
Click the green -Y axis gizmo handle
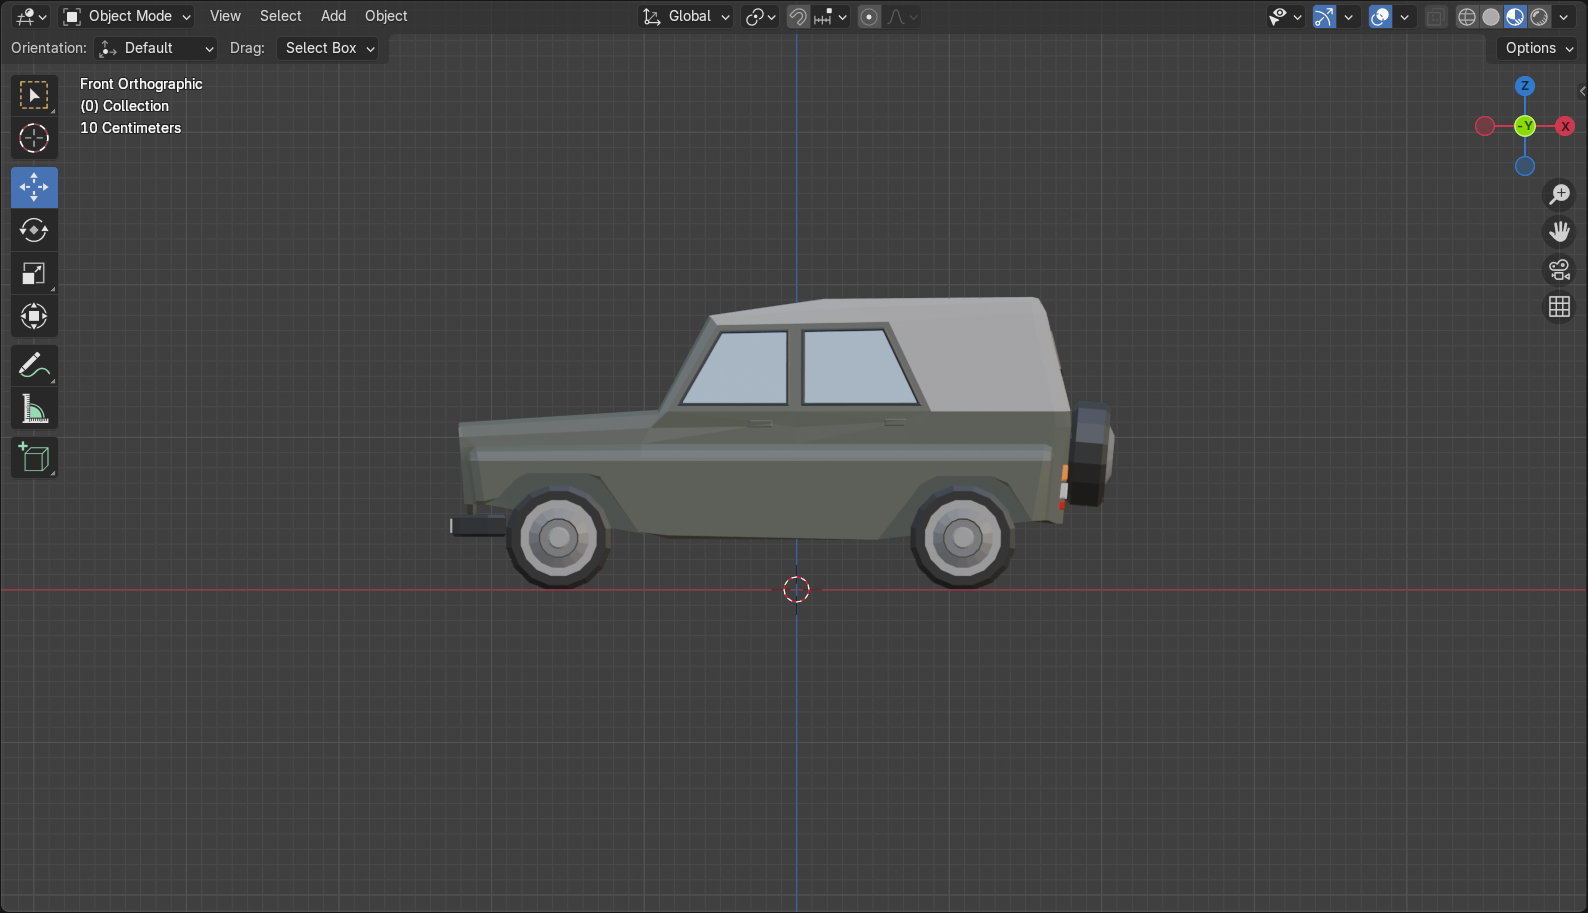(1525, 126)
